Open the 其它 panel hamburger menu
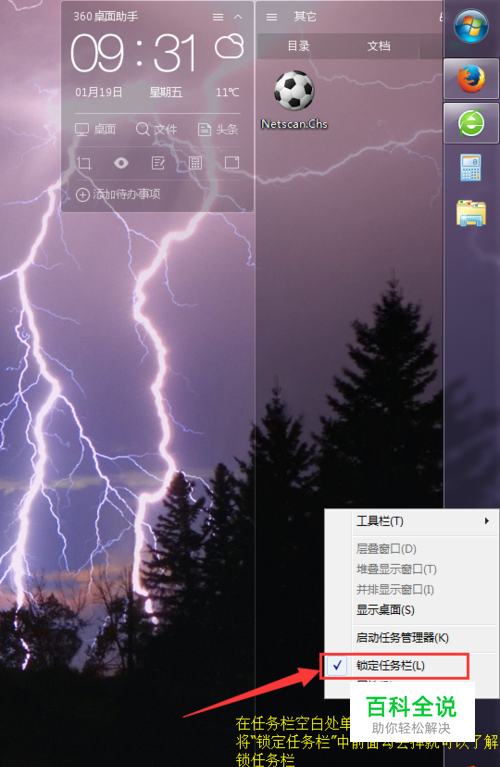This screenshot has width=500, height=767. (272, 17)
